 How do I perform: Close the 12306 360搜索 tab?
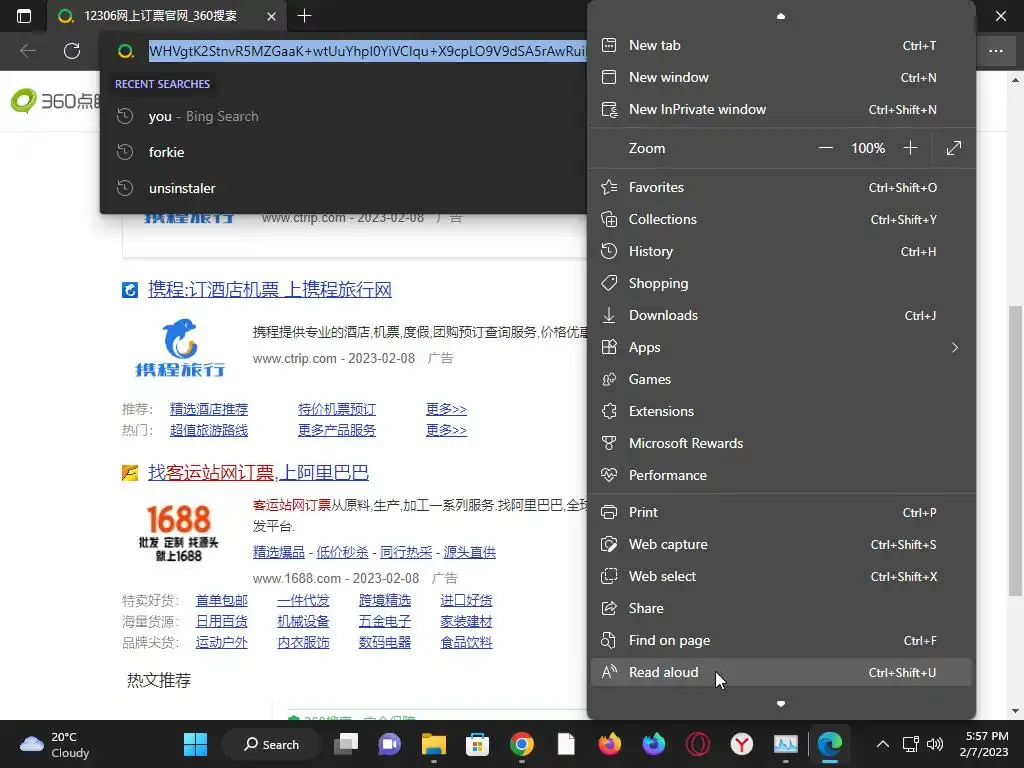coord(271,16)
